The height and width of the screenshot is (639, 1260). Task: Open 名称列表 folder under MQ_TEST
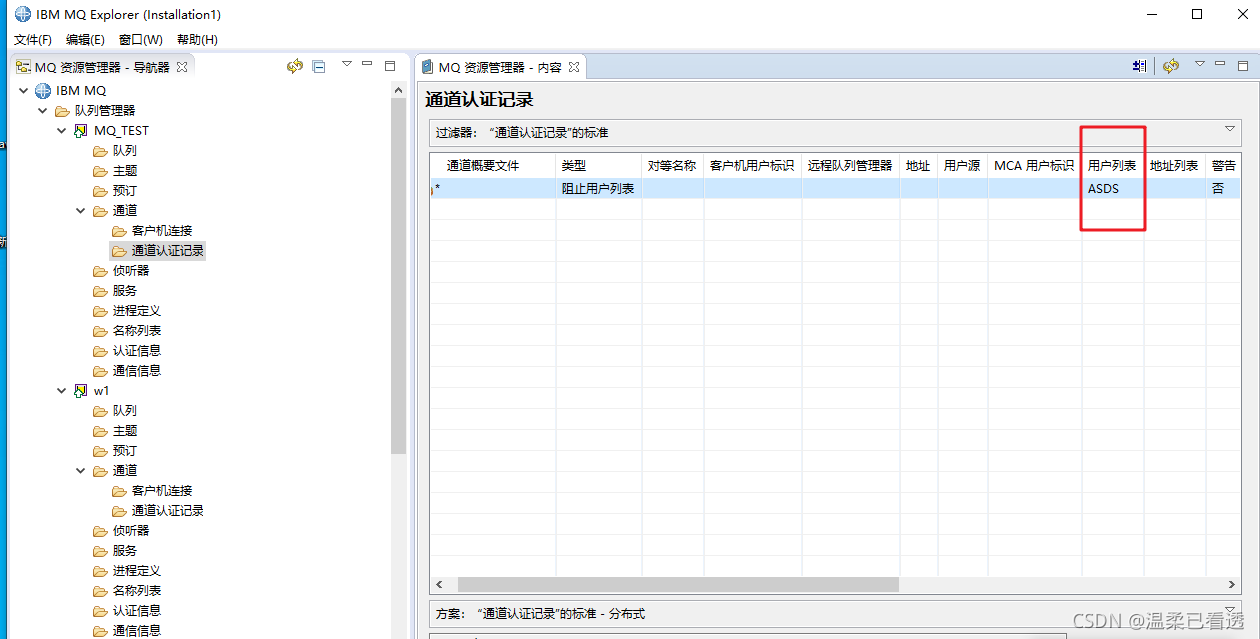point(137,331)
